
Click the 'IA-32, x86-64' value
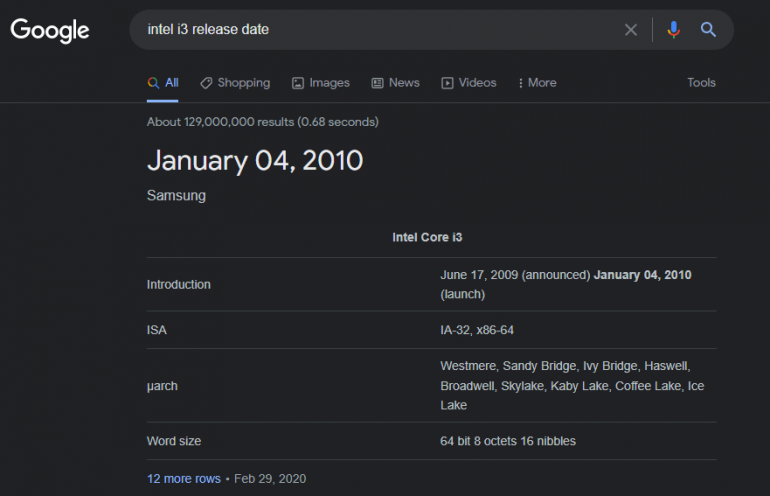477,330
